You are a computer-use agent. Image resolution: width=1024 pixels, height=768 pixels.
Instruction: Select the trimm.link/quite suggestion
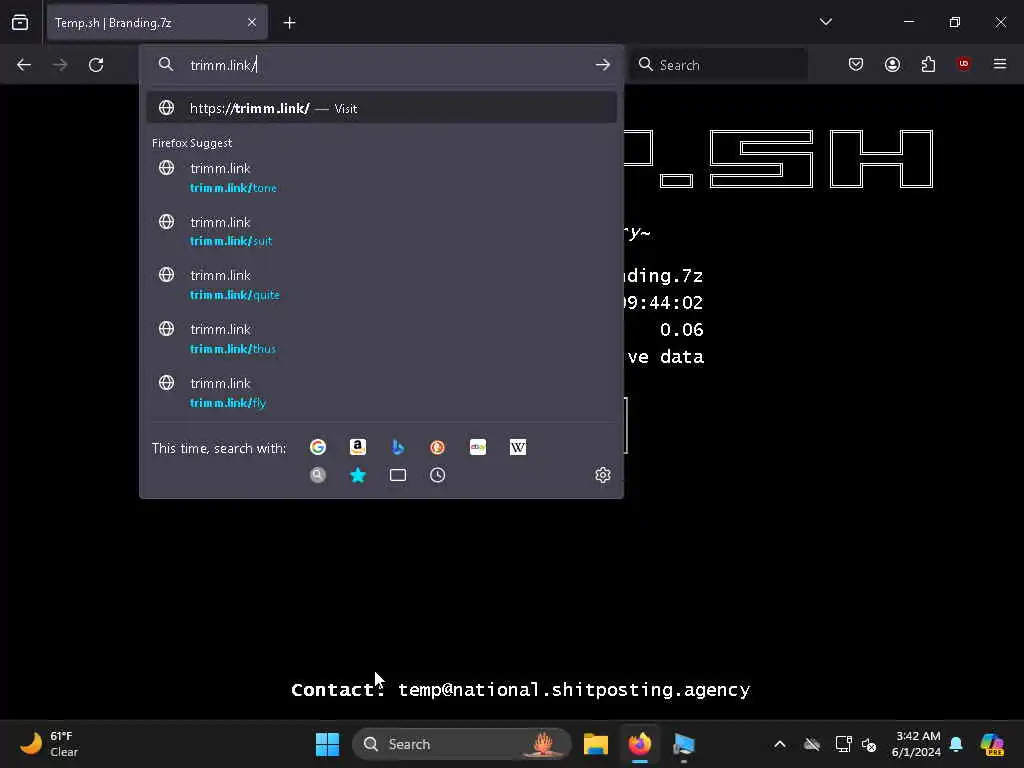click(381, 285)
